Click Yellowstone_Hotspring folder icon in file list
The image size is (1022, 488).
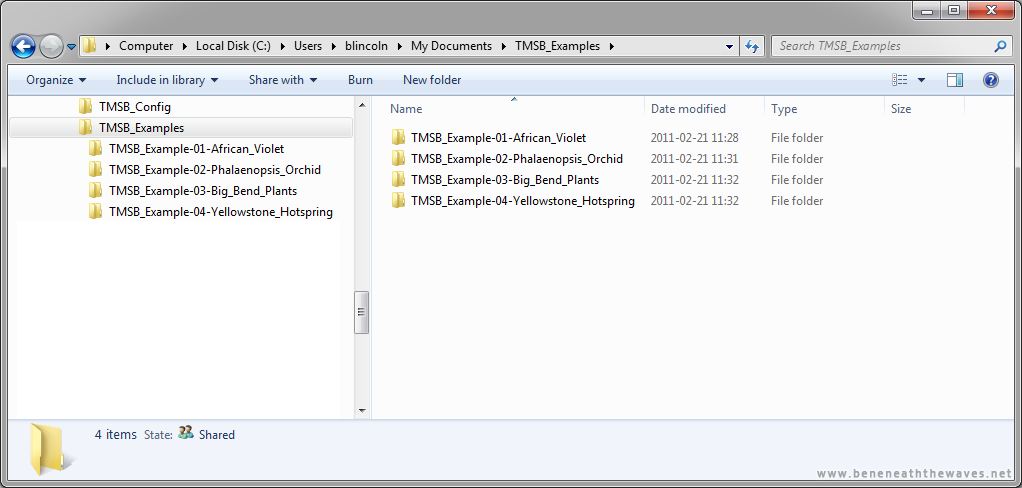click(x=398, y=200)
